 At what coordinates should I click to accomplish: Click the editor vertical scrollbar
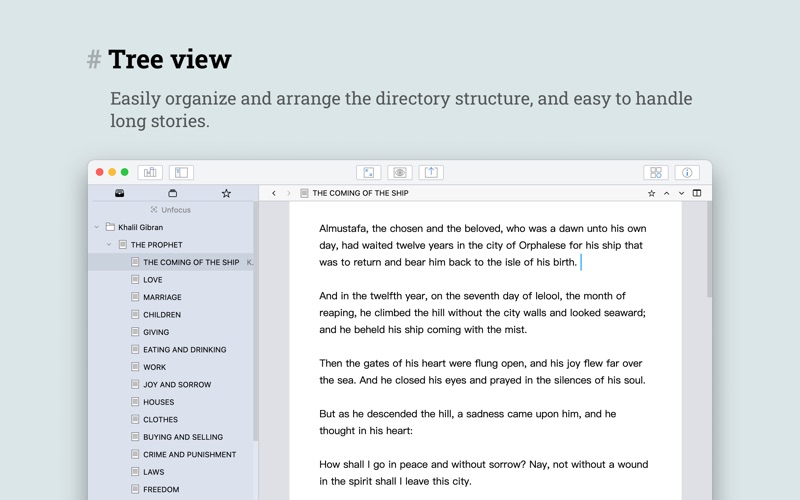pos(709,249)
